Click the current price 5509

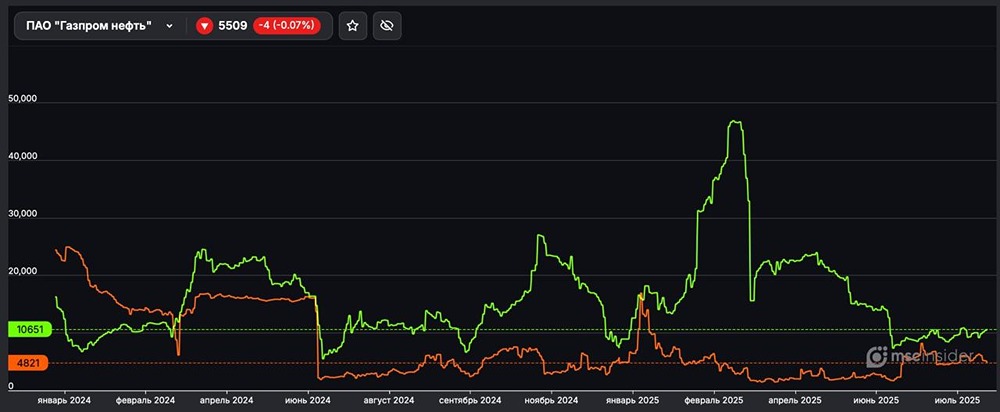click(234, 26)
